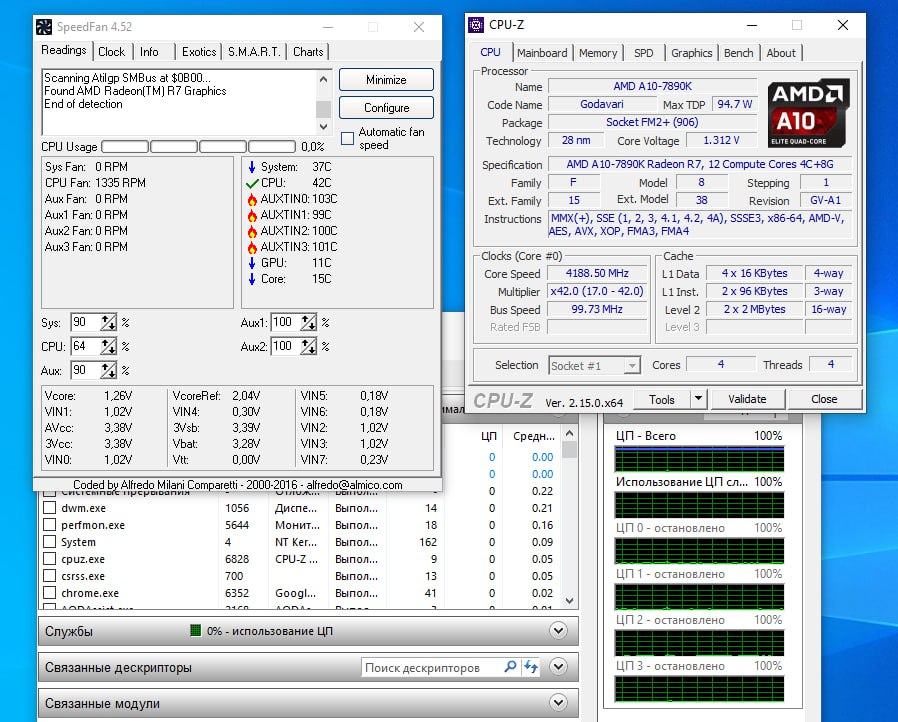Open the SpeedFan Charts tab
Image resolution: width=898 pixels, height=722 pixels.
click(x=308, y=52)
